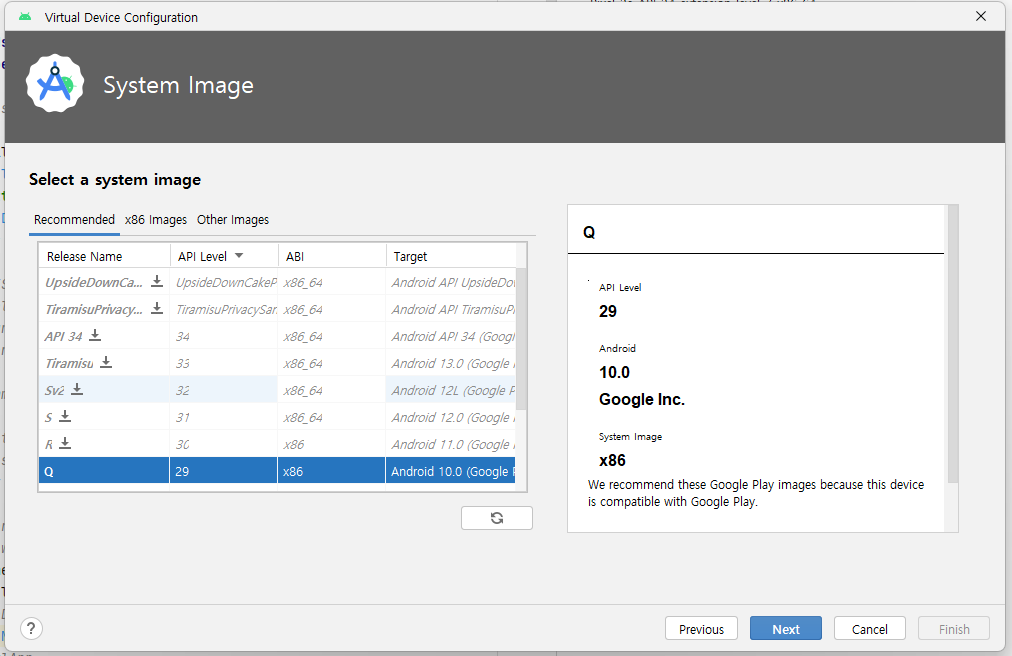Select the Android 12L target cell
This screenshot has width=1012, height=656.
point(451,390)
